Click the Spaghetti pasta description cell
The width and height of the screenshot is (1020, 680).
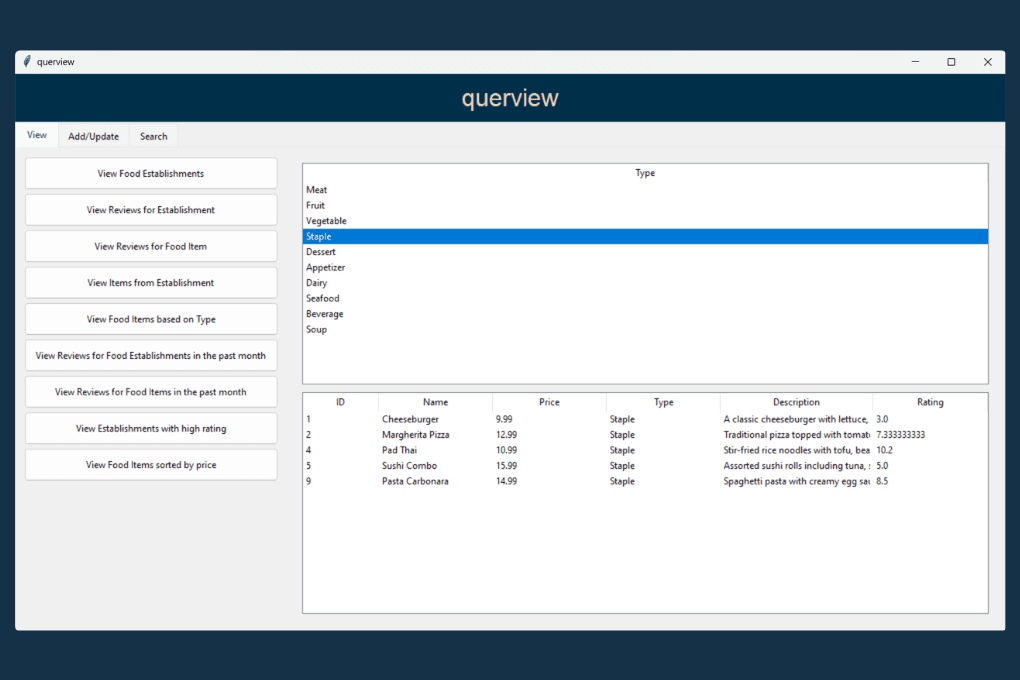pyautogui.click(x=796, y=482)
